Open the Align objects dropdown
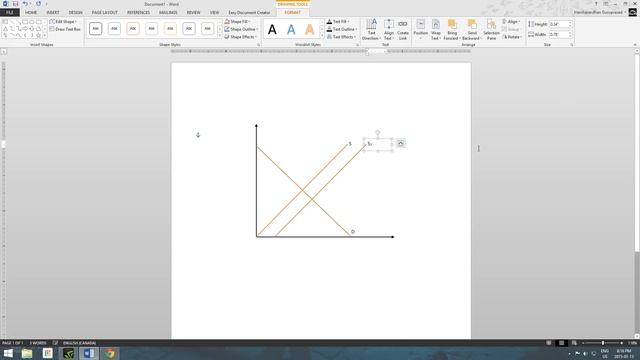640x360 pixels. (511, 21)
